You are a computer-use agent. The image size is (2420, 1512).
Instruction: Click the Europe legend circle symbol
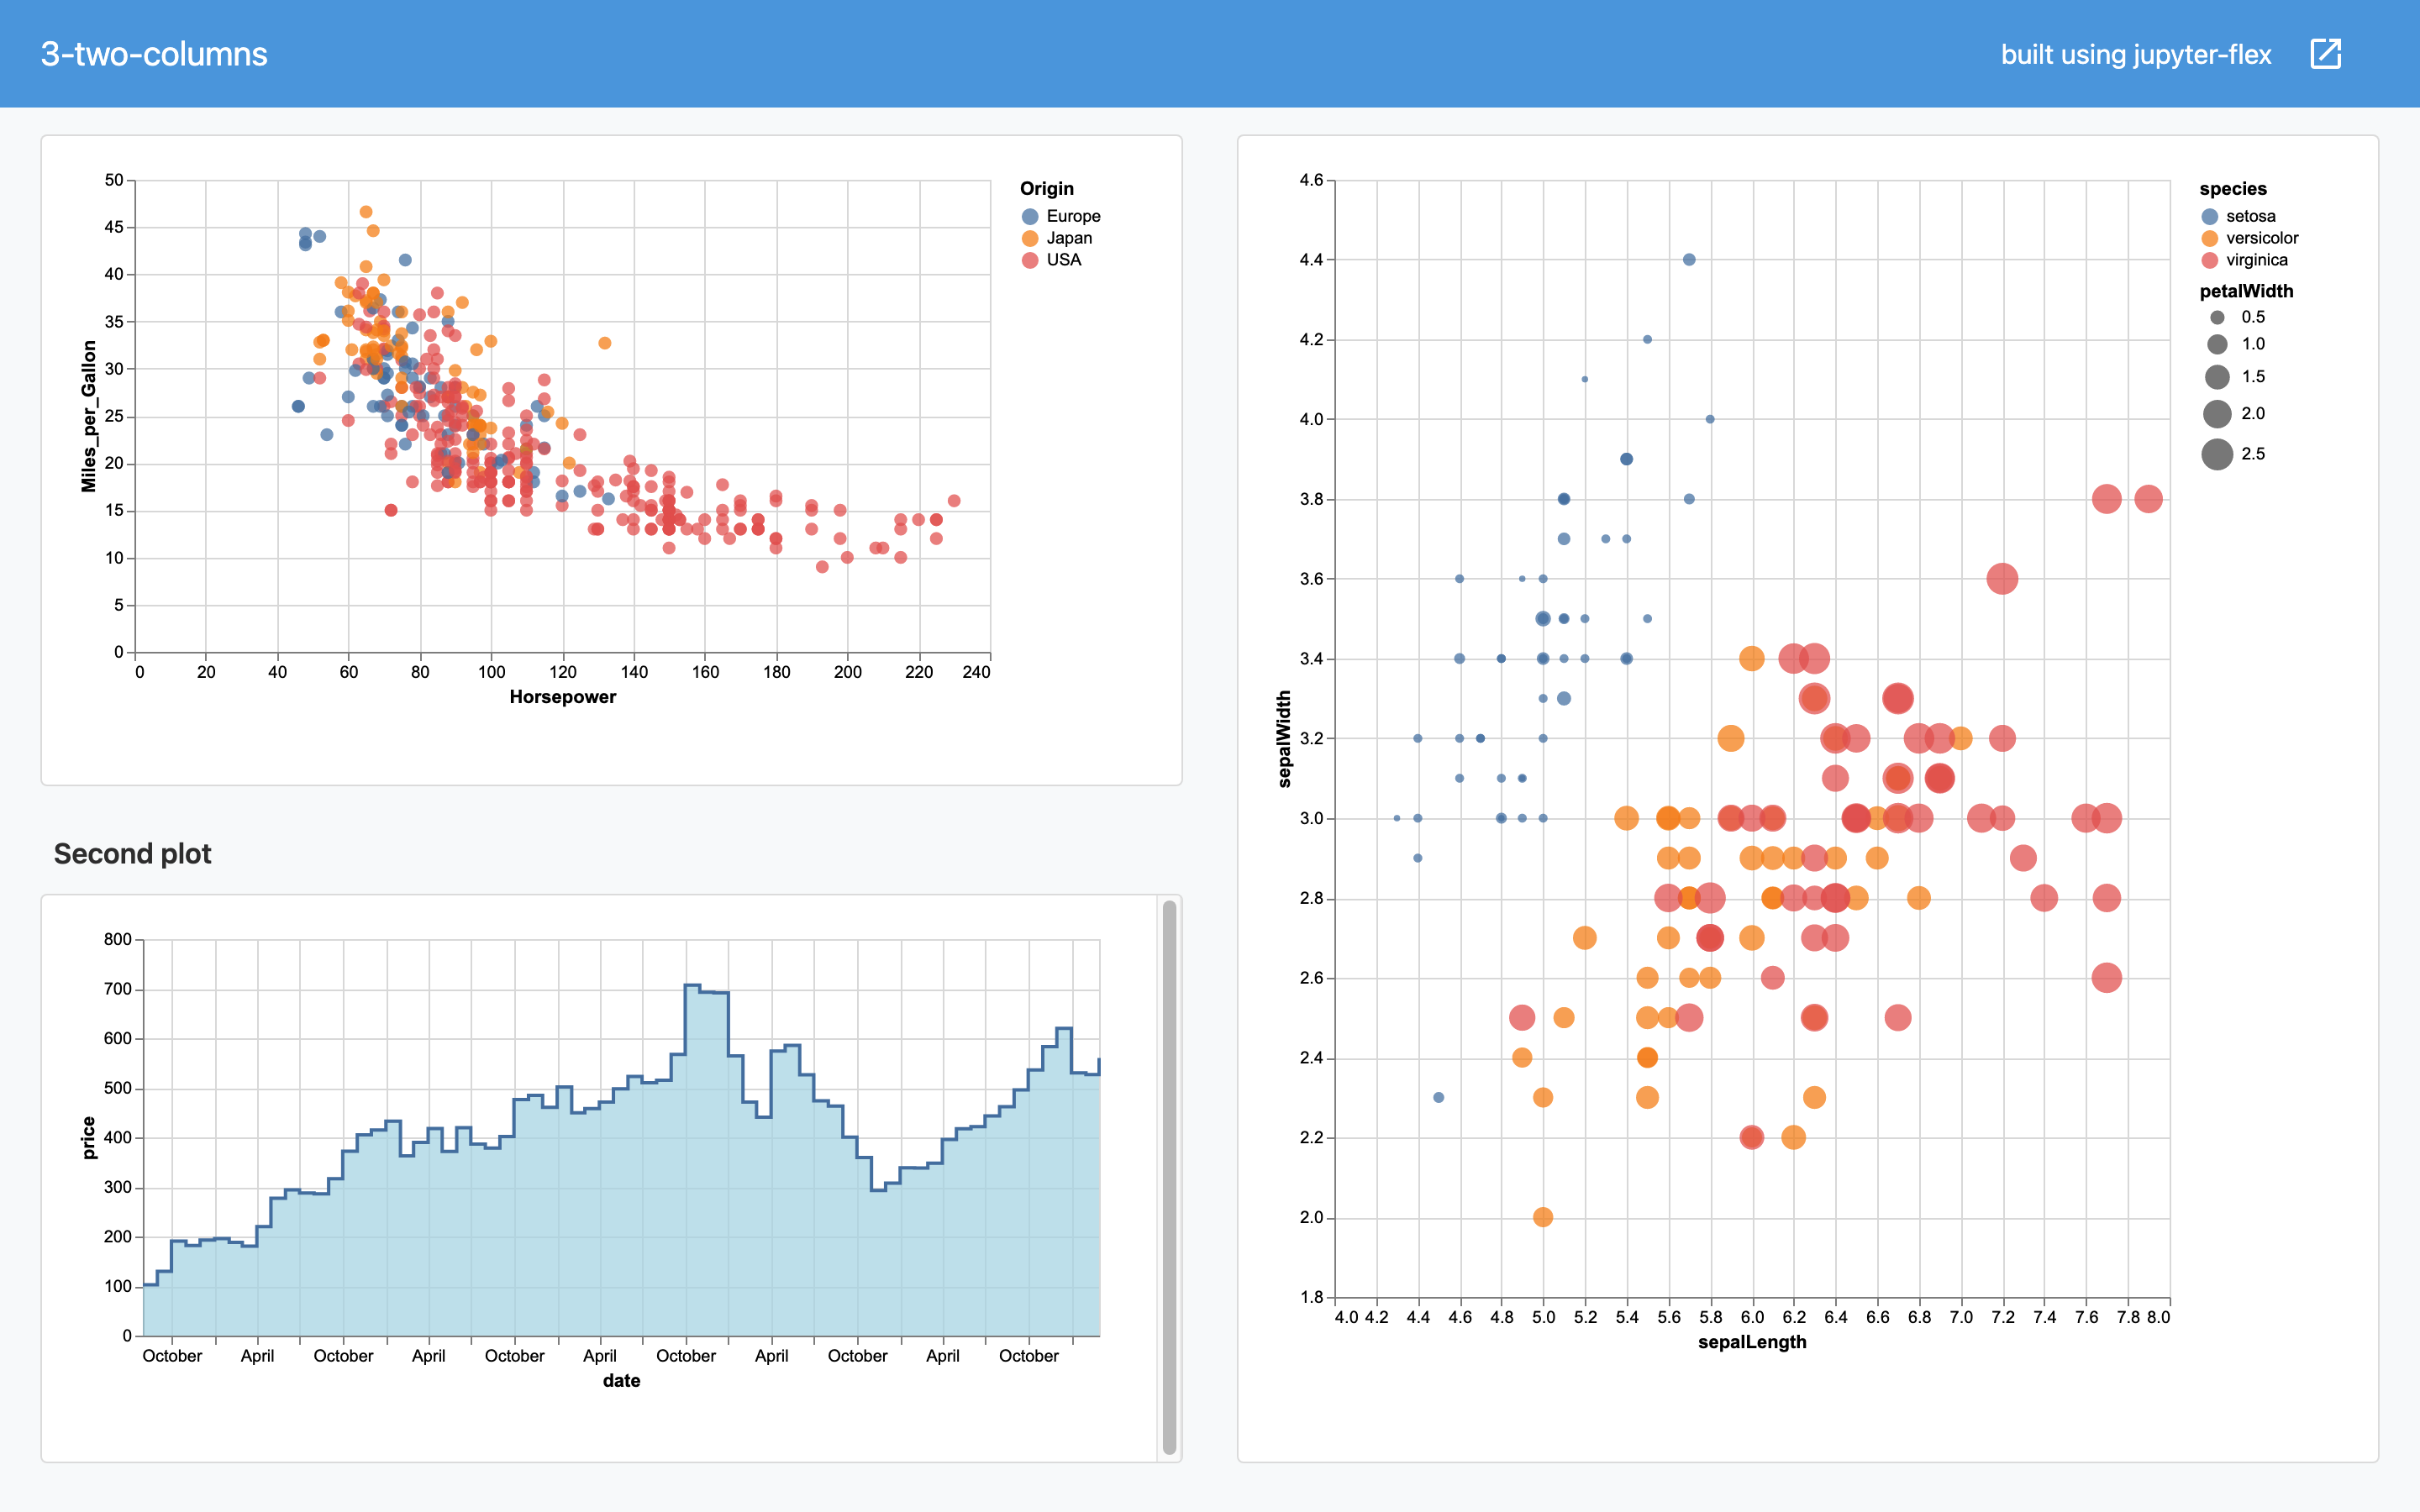[1030, 216]
